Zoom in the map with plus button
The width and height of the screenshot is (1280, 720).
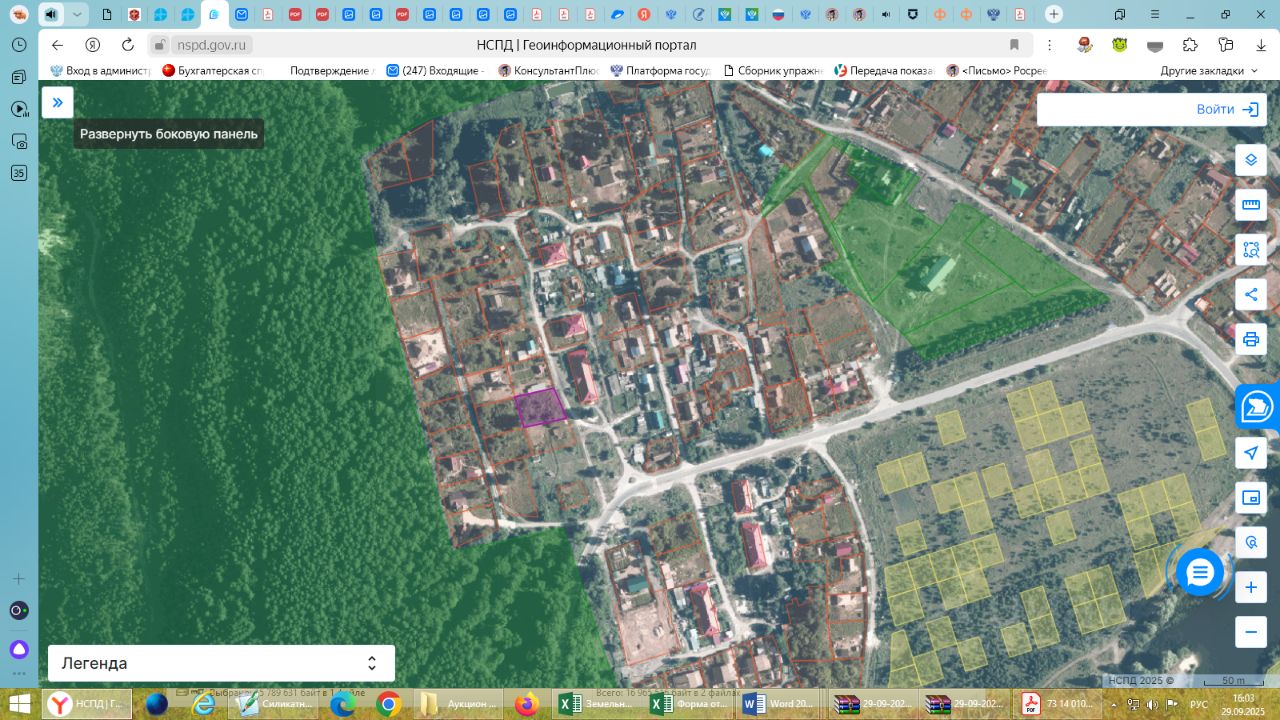point(1250,587)
